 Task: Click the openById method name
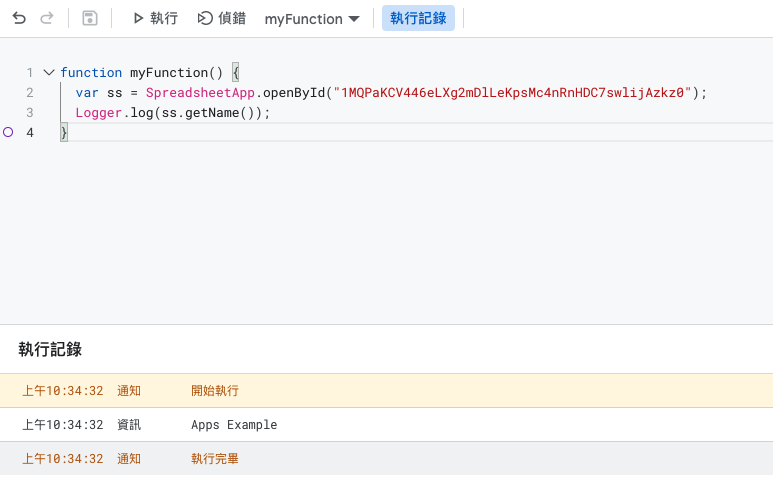pos(290,93)
